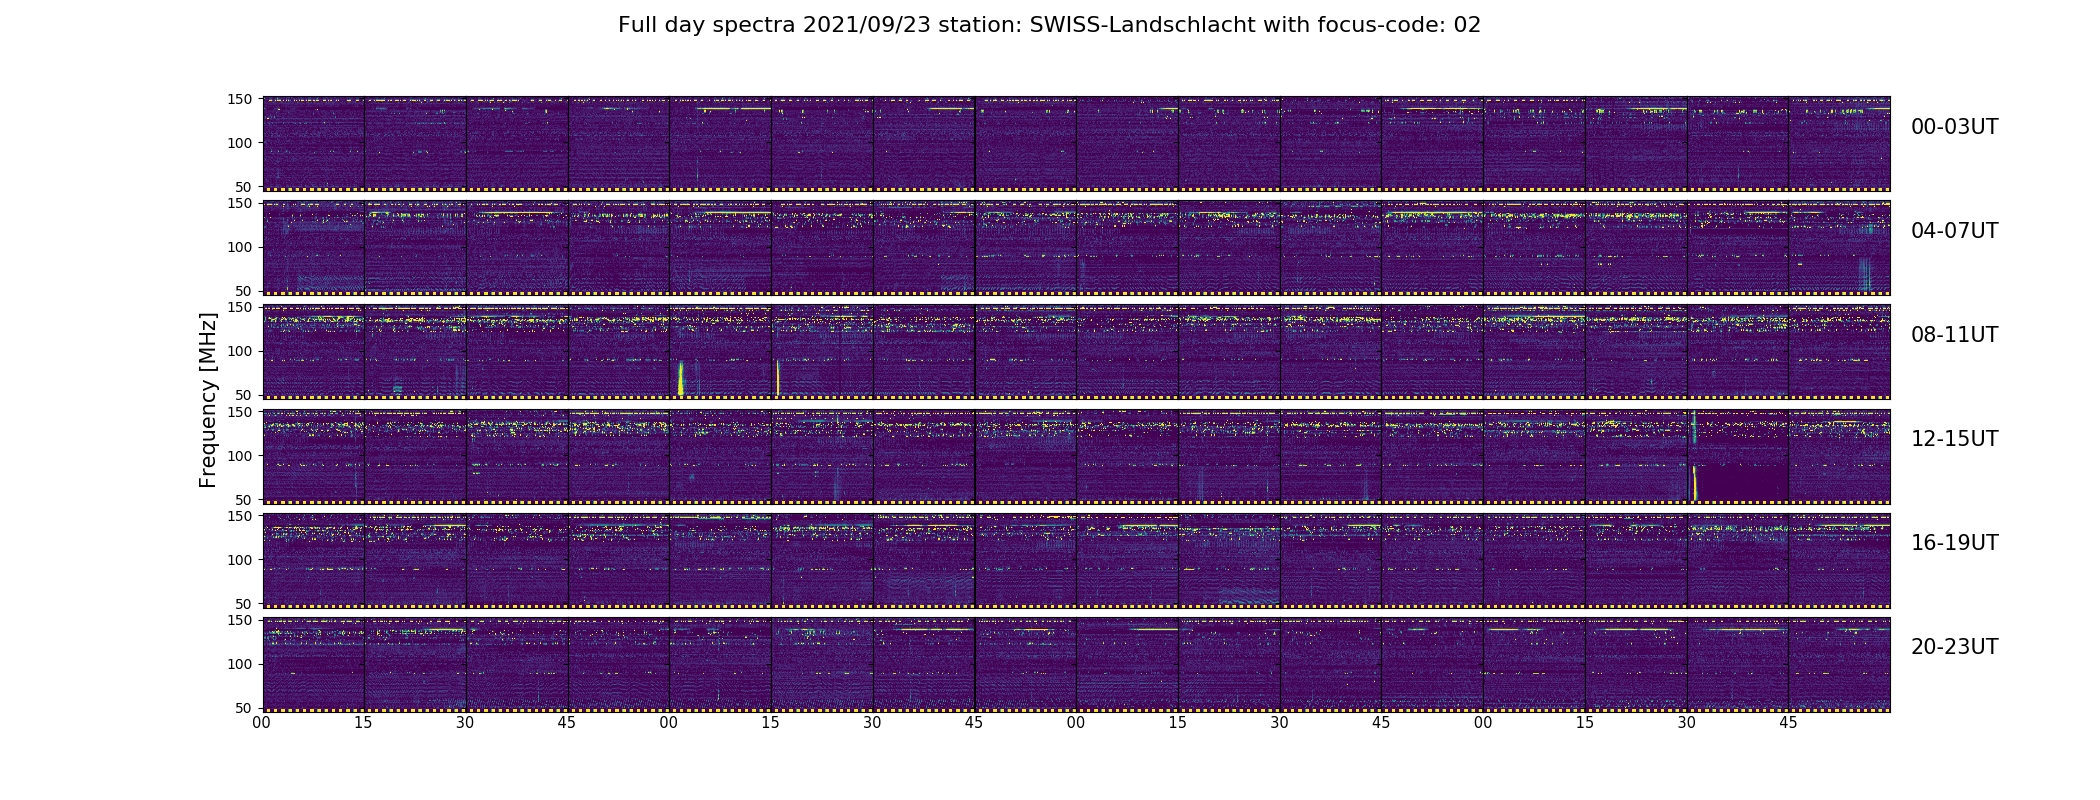Screen dimensions: 2100x800
Task: Click the wide bright burst in 08-11UT panel's second hour
Action: (681, 378)
